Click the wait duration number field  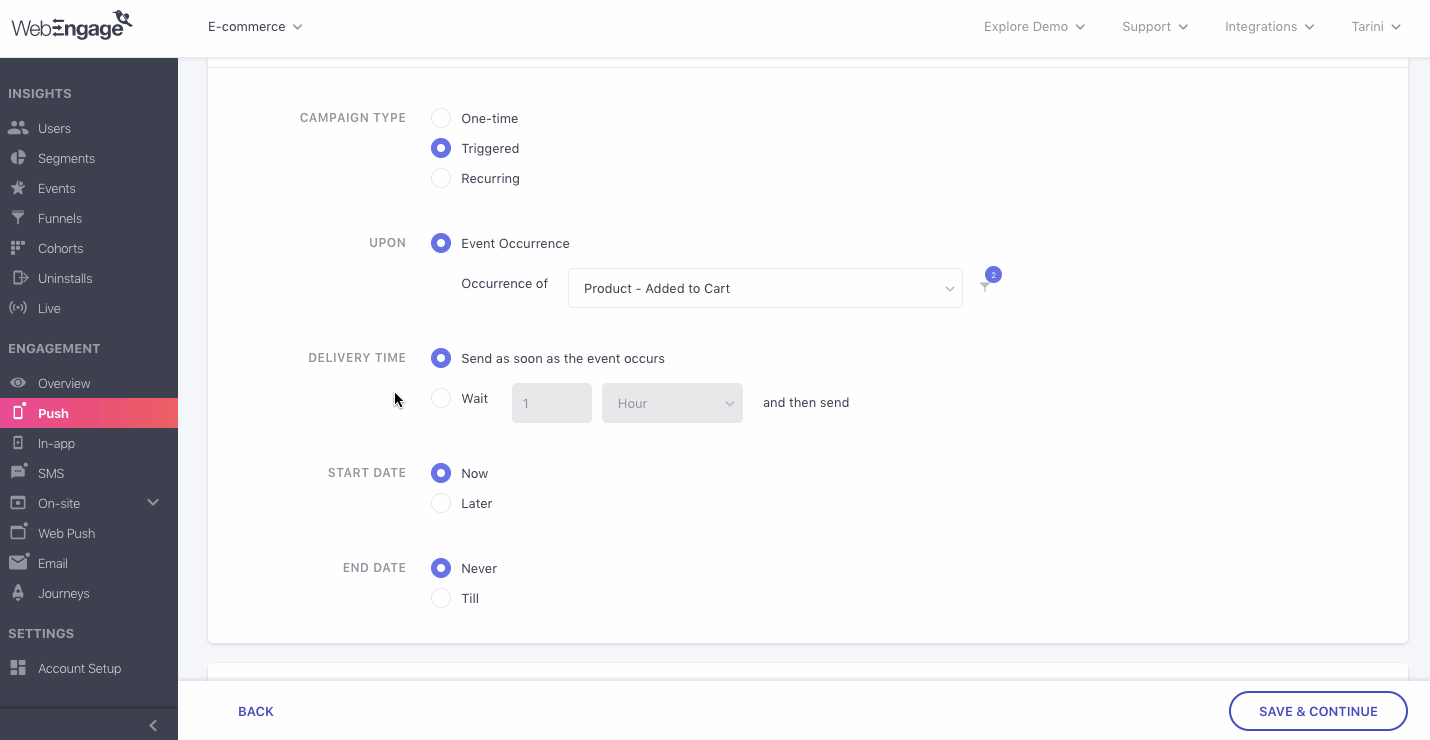coord(552,403)
